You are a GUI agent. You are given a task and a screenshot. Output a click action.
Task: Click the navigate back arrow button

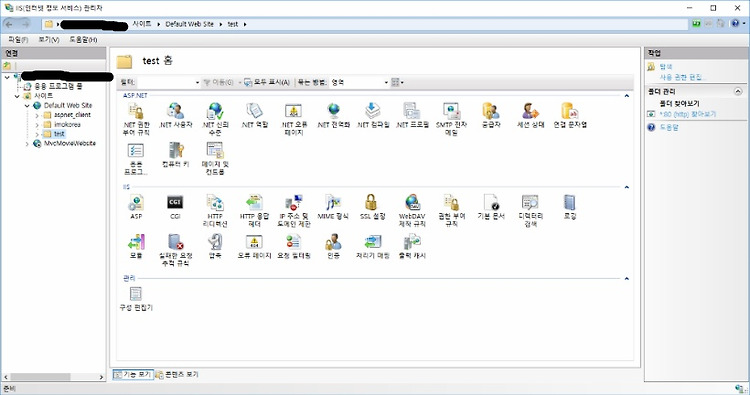(9, 24)
